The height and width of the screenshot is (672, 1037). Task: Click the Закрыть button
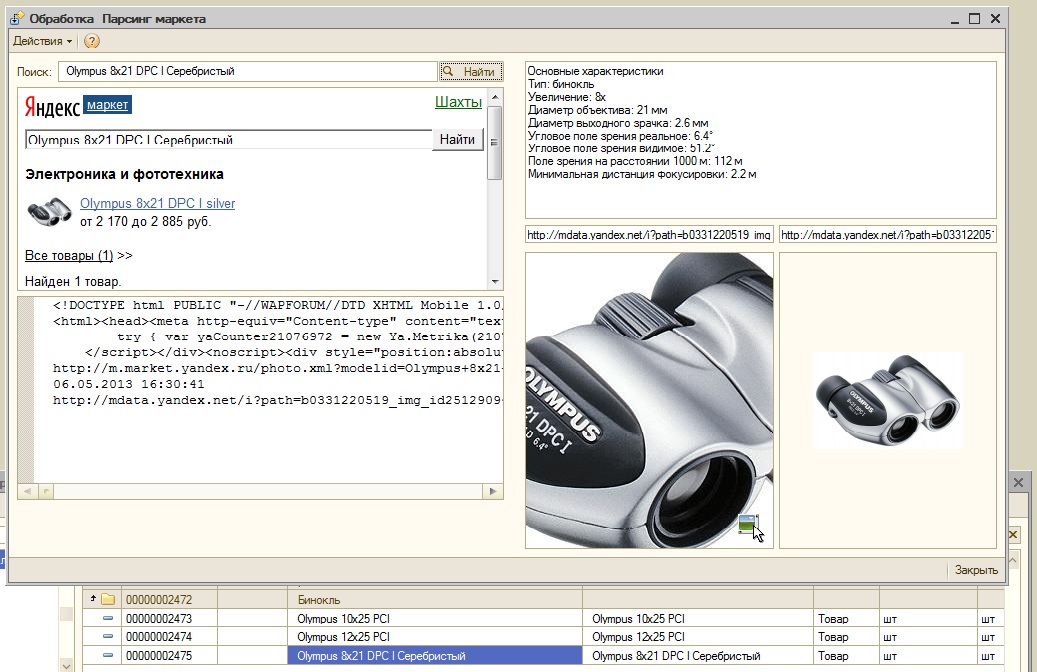975,570
